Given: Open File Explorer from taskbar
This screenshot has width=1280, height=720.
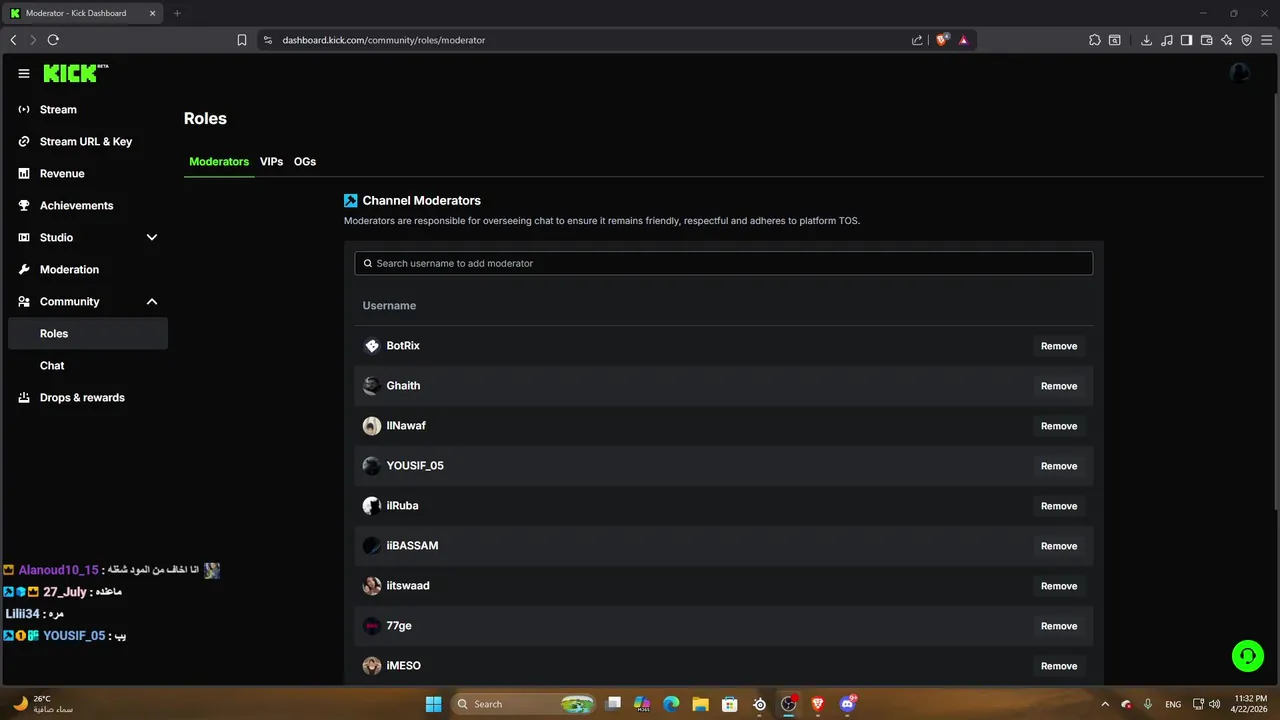Looking at the screenshot, I should pyautogui.click(x=701, y=704).
